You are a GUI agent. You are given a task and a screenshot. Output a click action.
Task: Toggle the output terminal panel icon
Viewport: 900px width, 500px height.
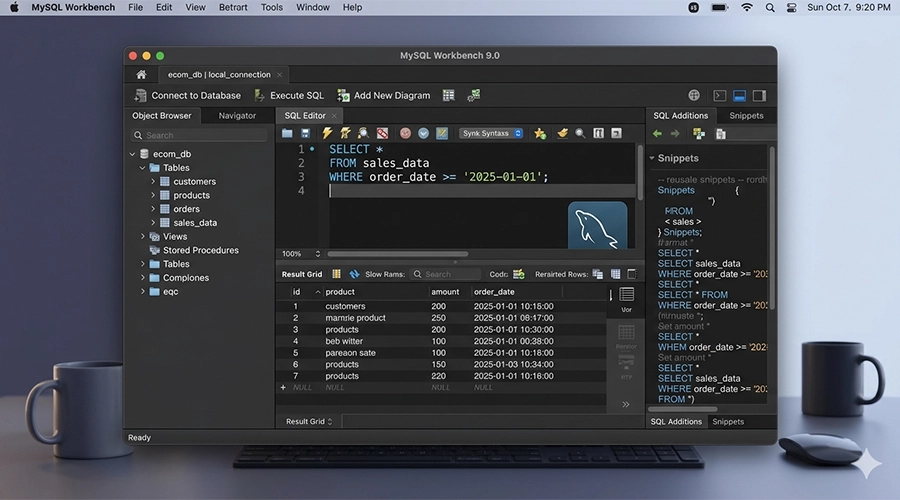tap(720, 96)
